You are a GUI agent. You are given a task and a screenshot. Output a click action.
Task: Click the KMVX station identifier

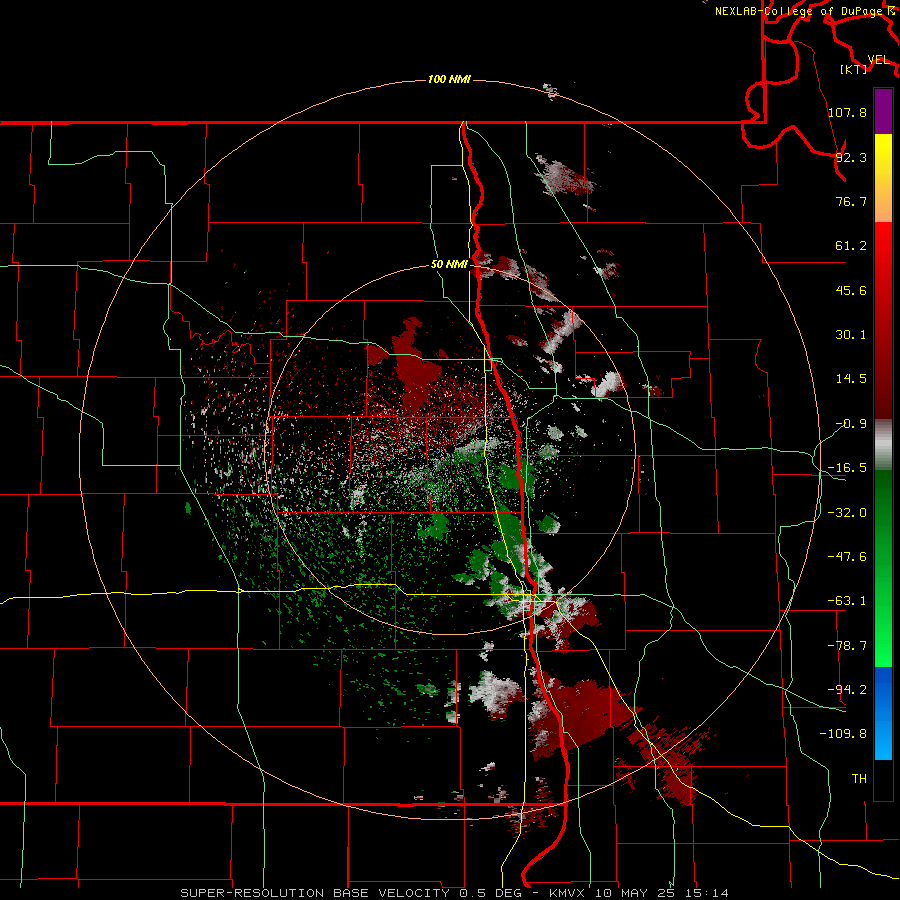(568, 893)
